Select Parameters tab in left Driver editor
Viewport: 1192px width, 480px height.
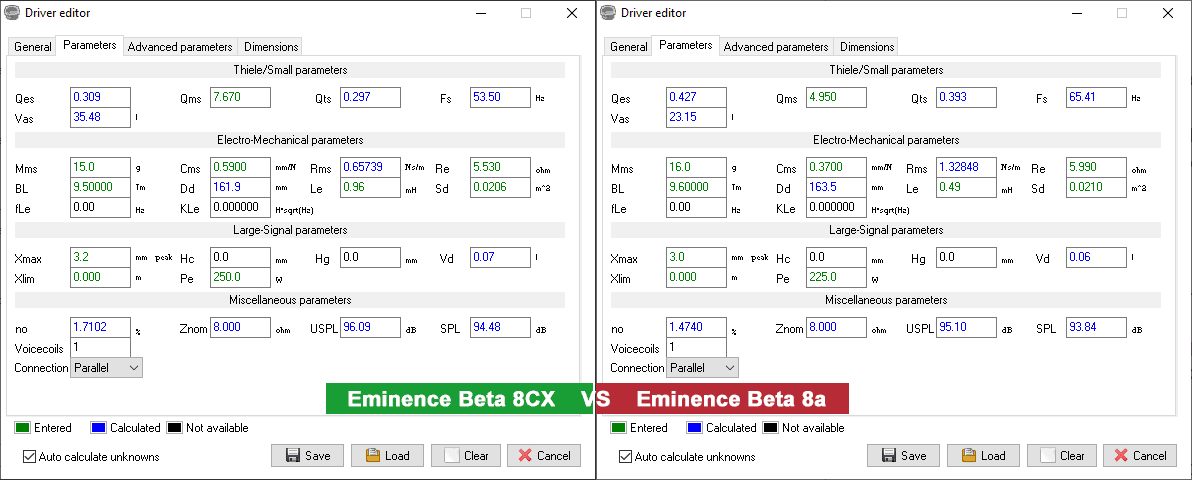pos(90,45)
